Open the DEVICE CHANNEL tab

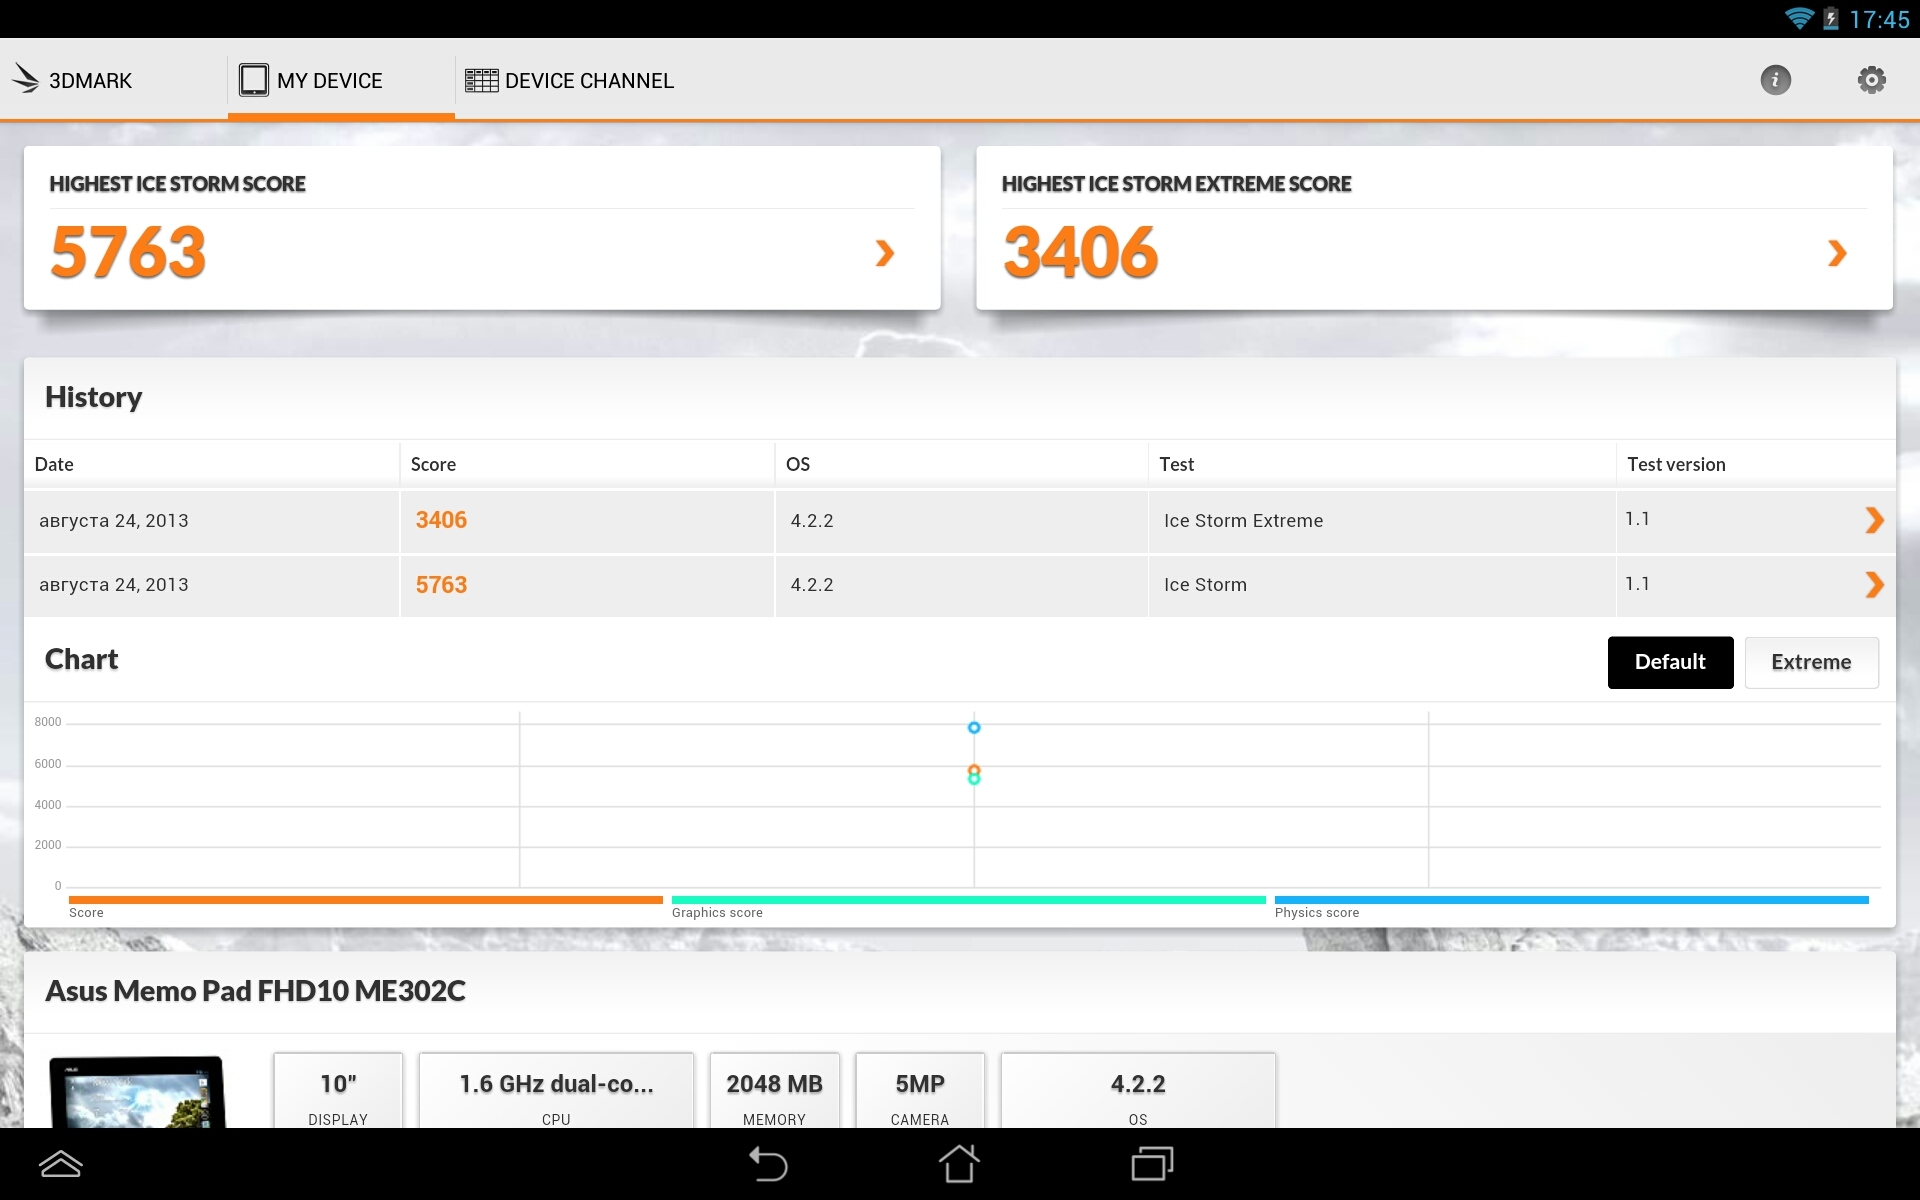click(569, 80)
